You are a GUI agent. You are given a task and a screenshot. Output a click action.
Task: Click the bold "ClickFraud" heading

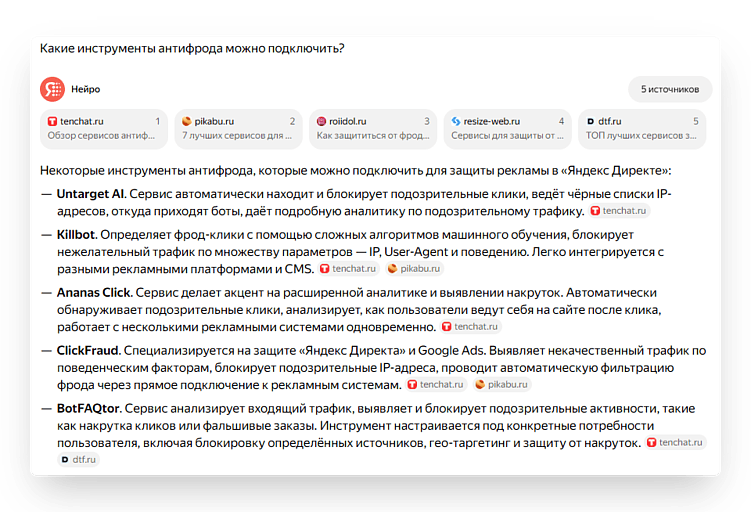87,351
